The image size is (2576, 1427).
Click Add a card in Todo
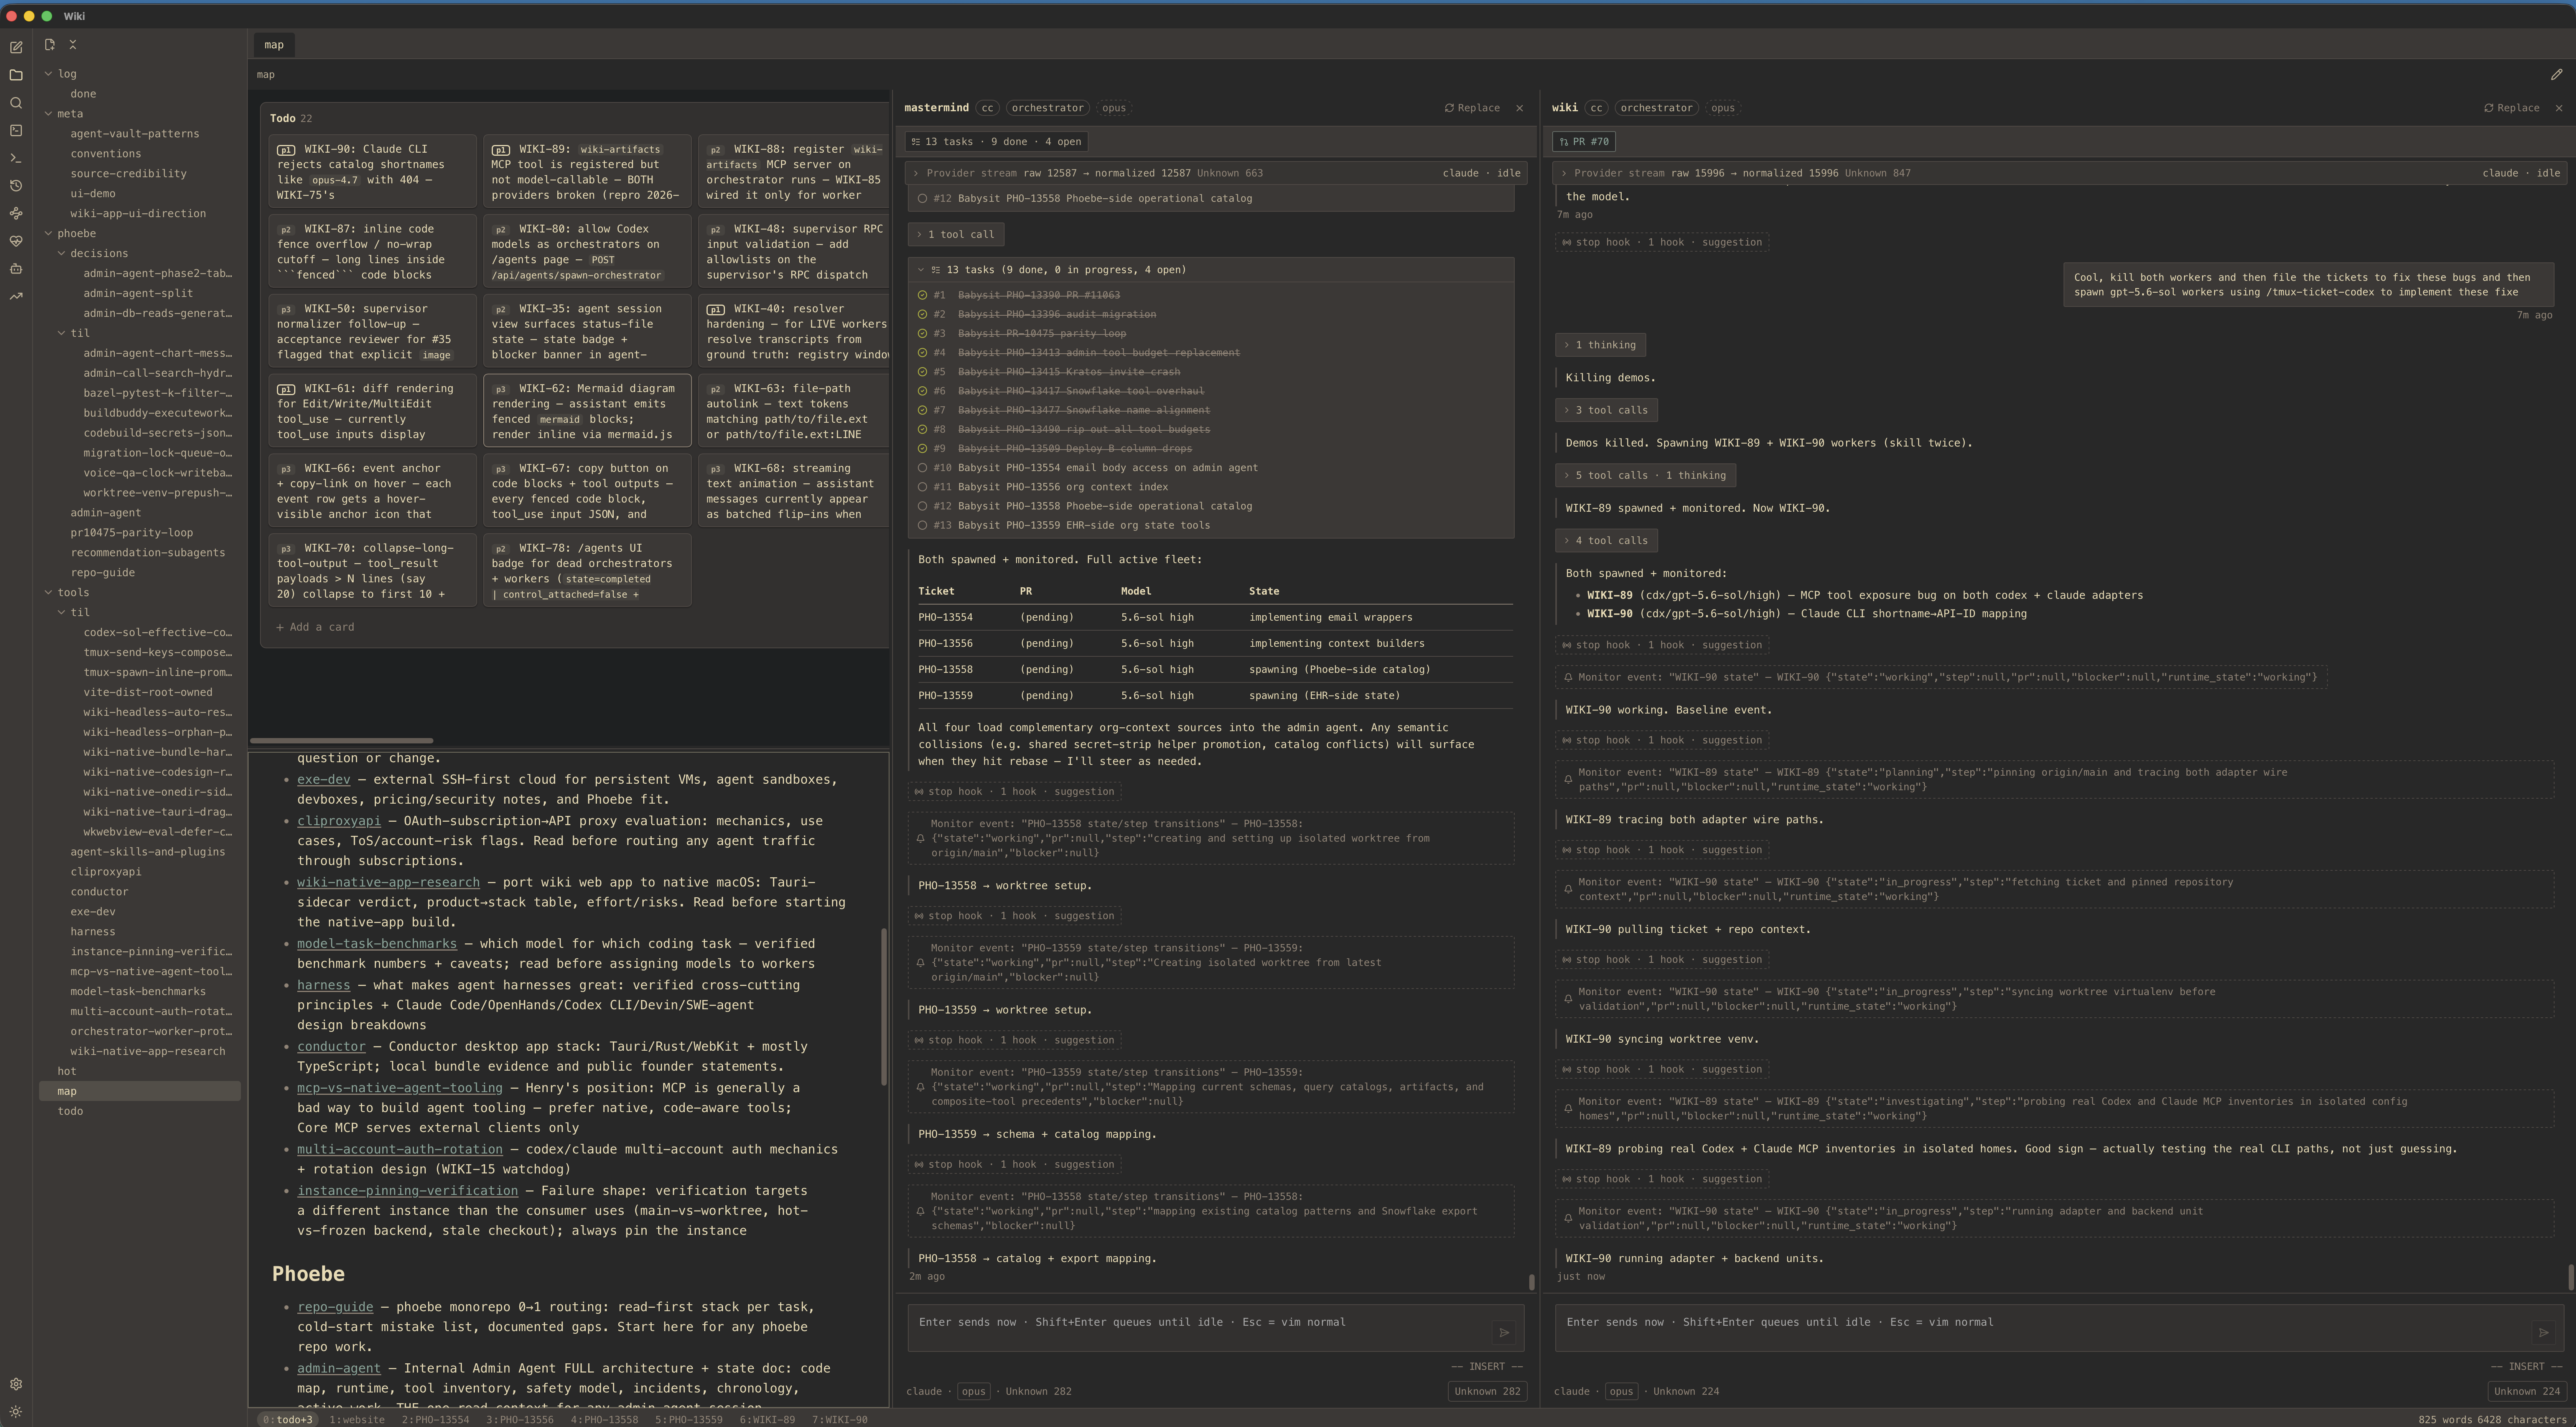[315, 627]
